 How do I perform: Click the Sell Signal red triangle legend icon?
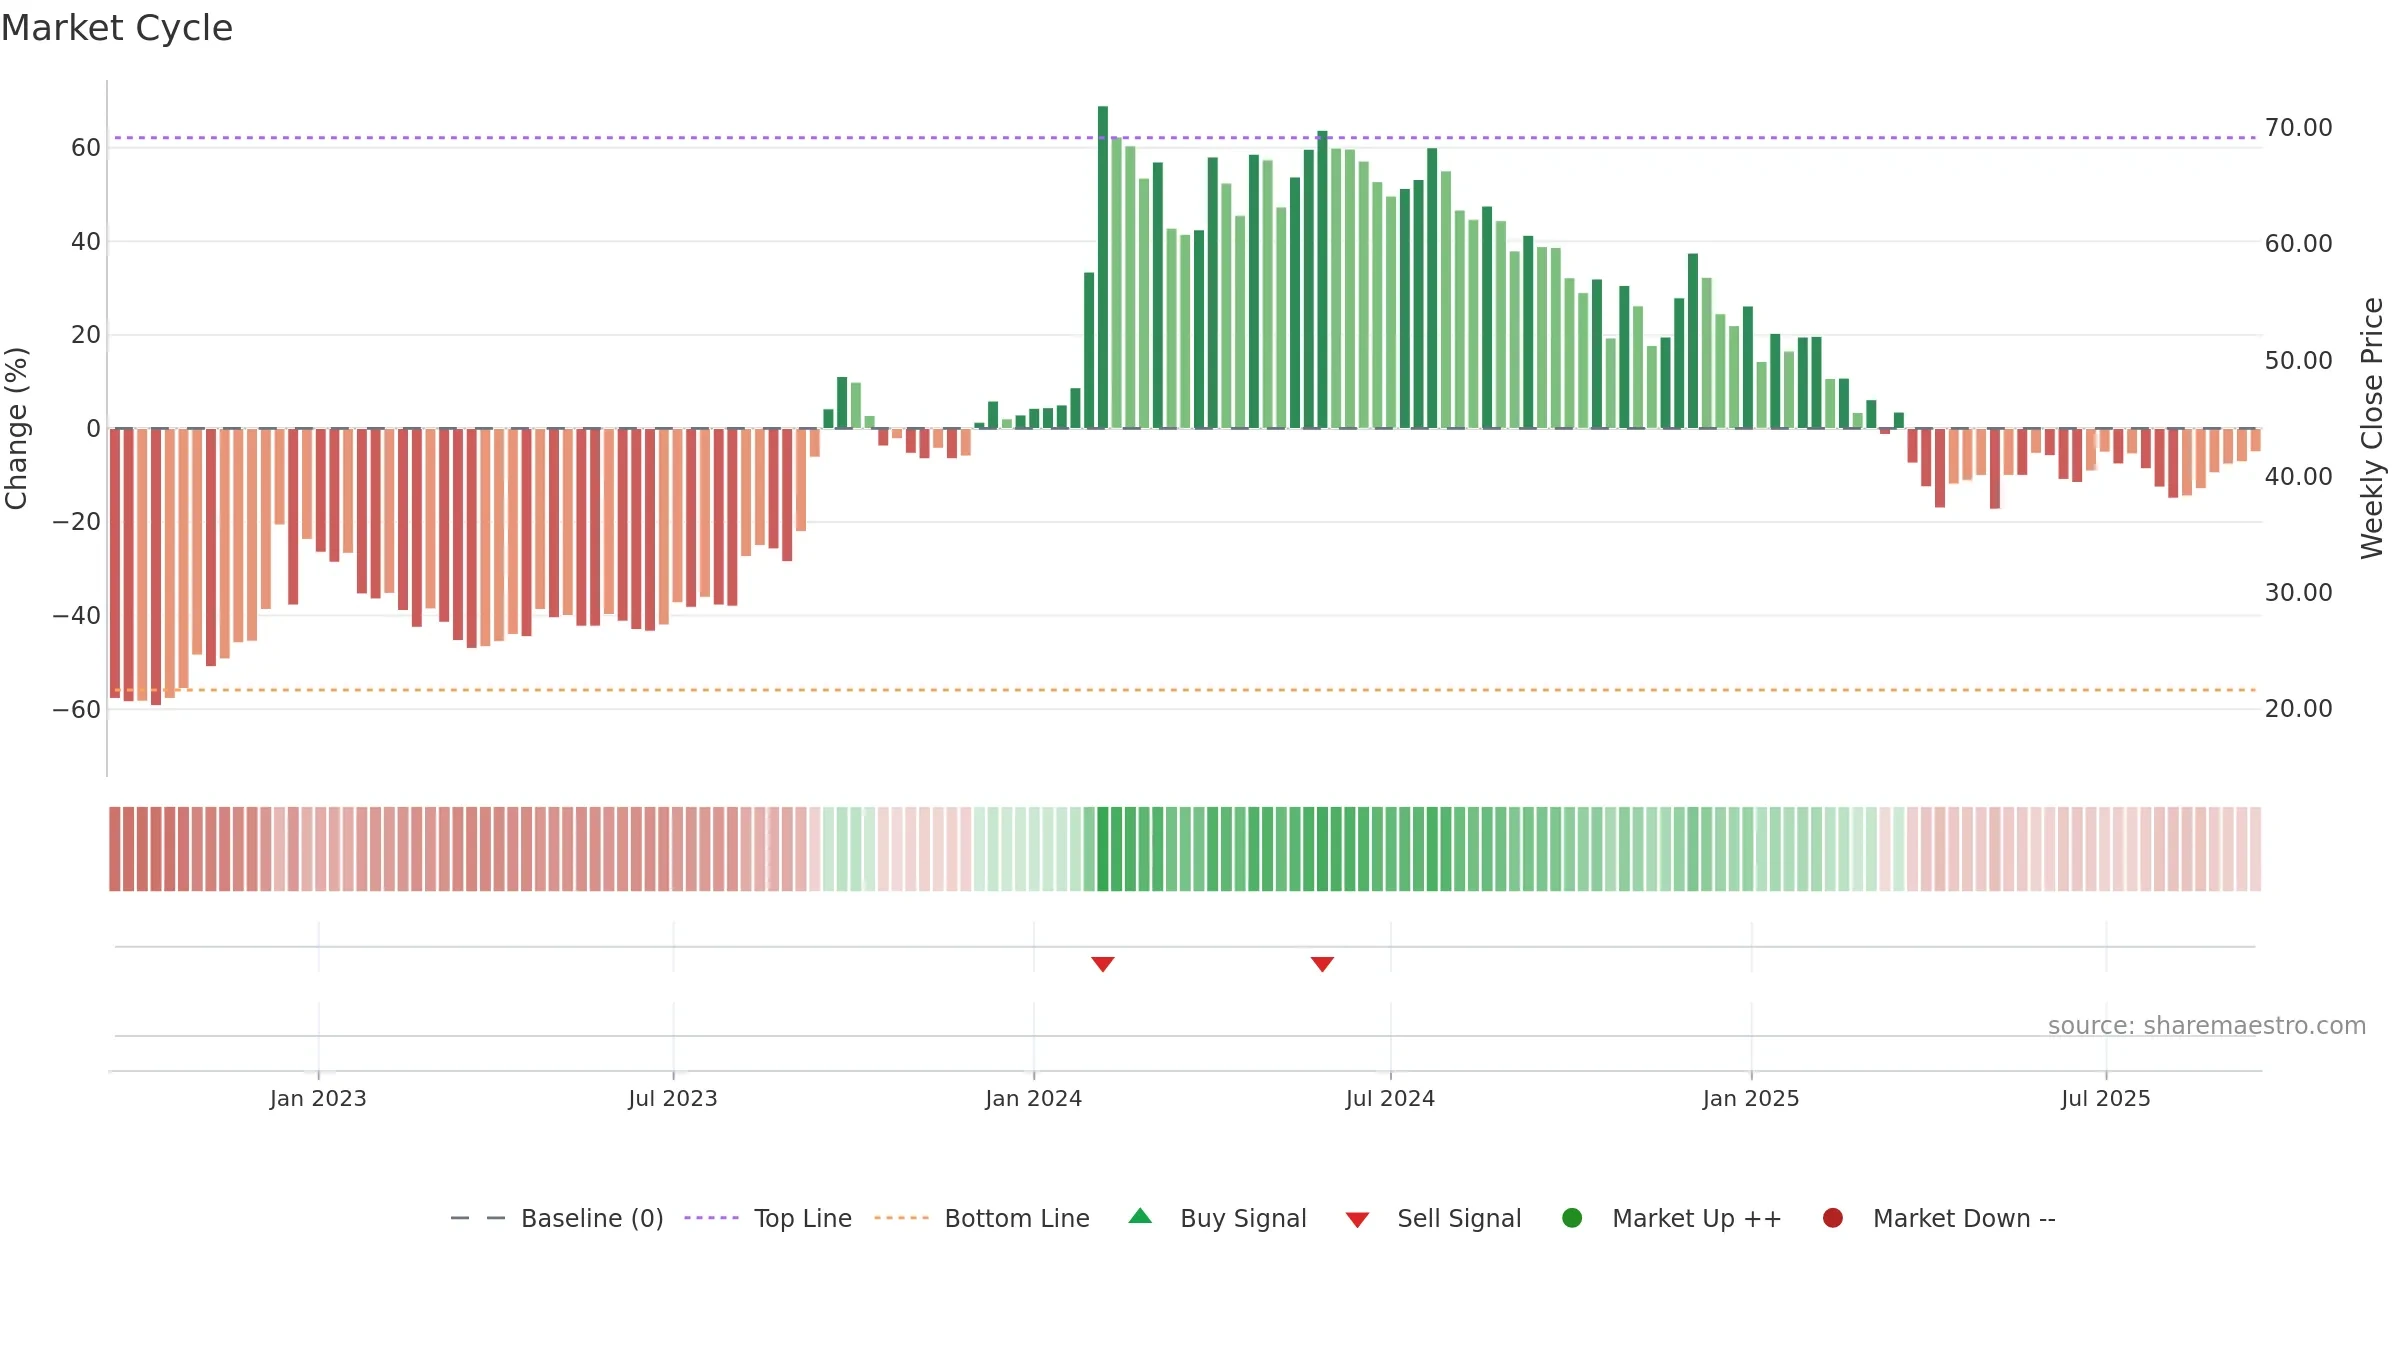point(1357,1220)
